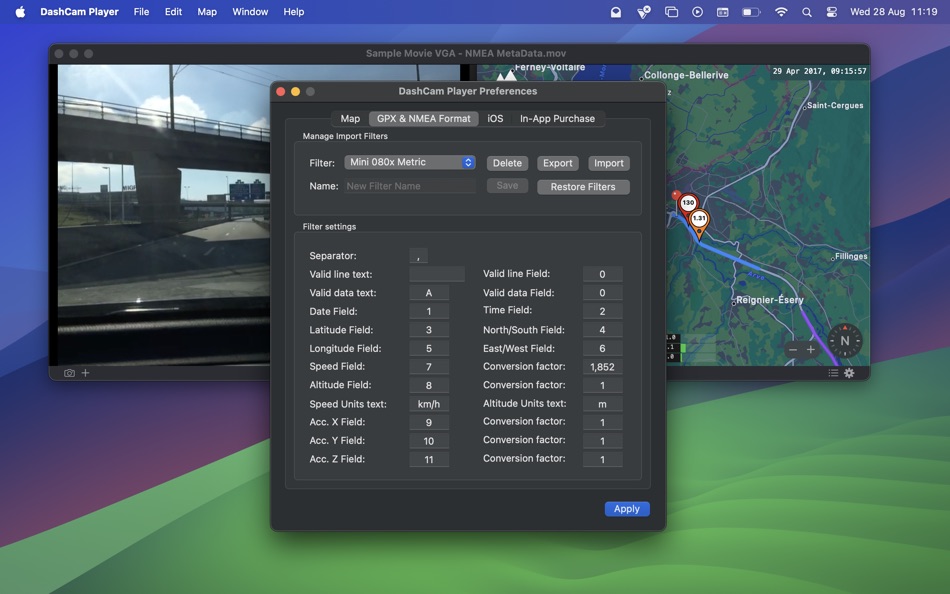
Task: Click the Restore Filters button
Action: [x=583, y=187]
